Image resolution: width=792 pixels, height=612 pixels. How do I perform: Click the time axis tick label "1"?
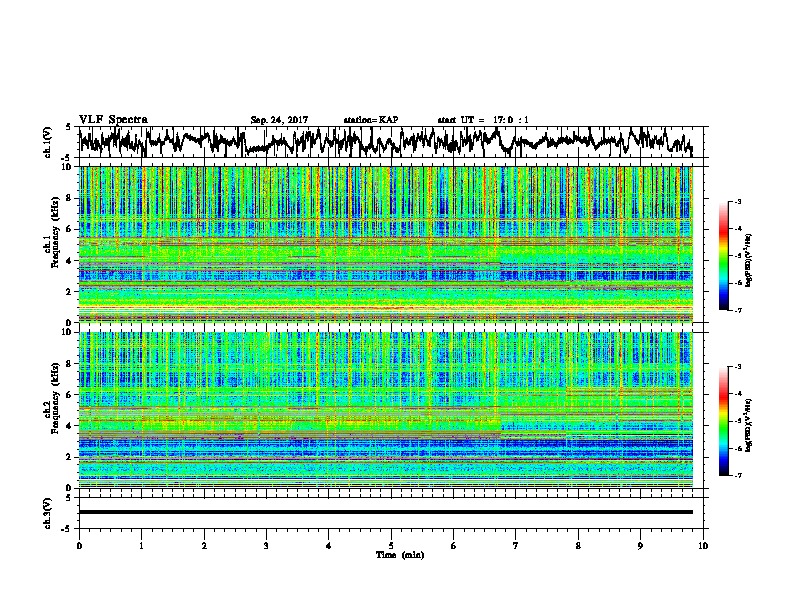142,546
